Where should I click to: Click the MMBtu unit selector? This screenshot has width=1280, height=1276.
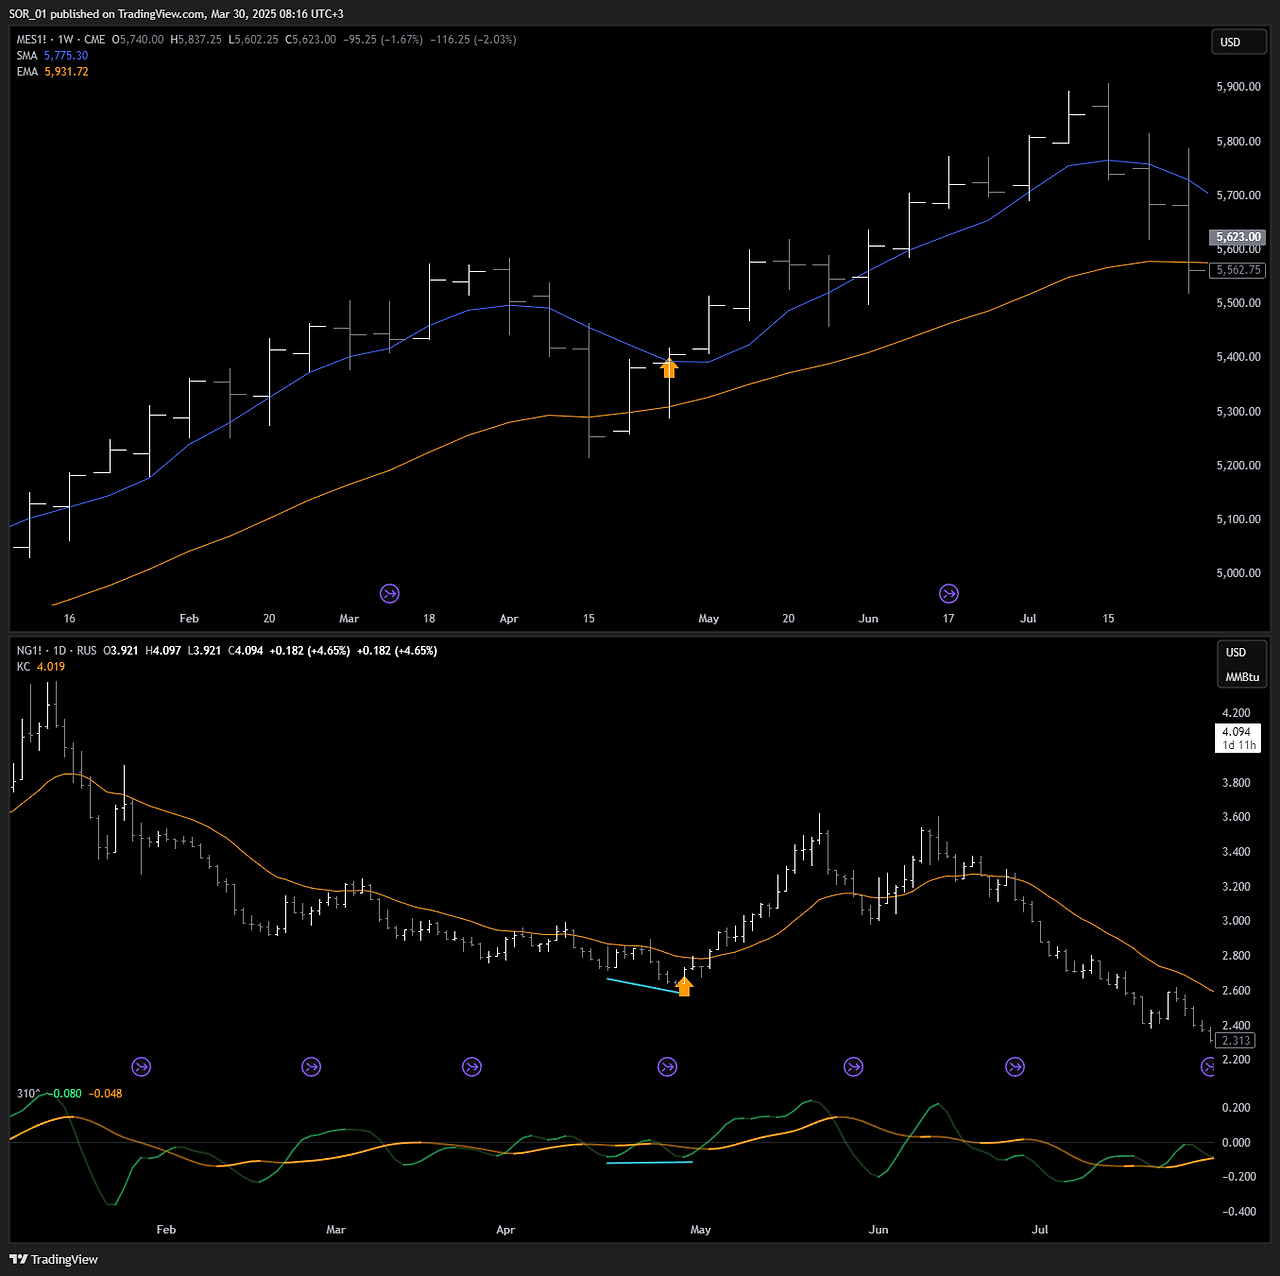pyautogui.click(x=1243, y=677)
